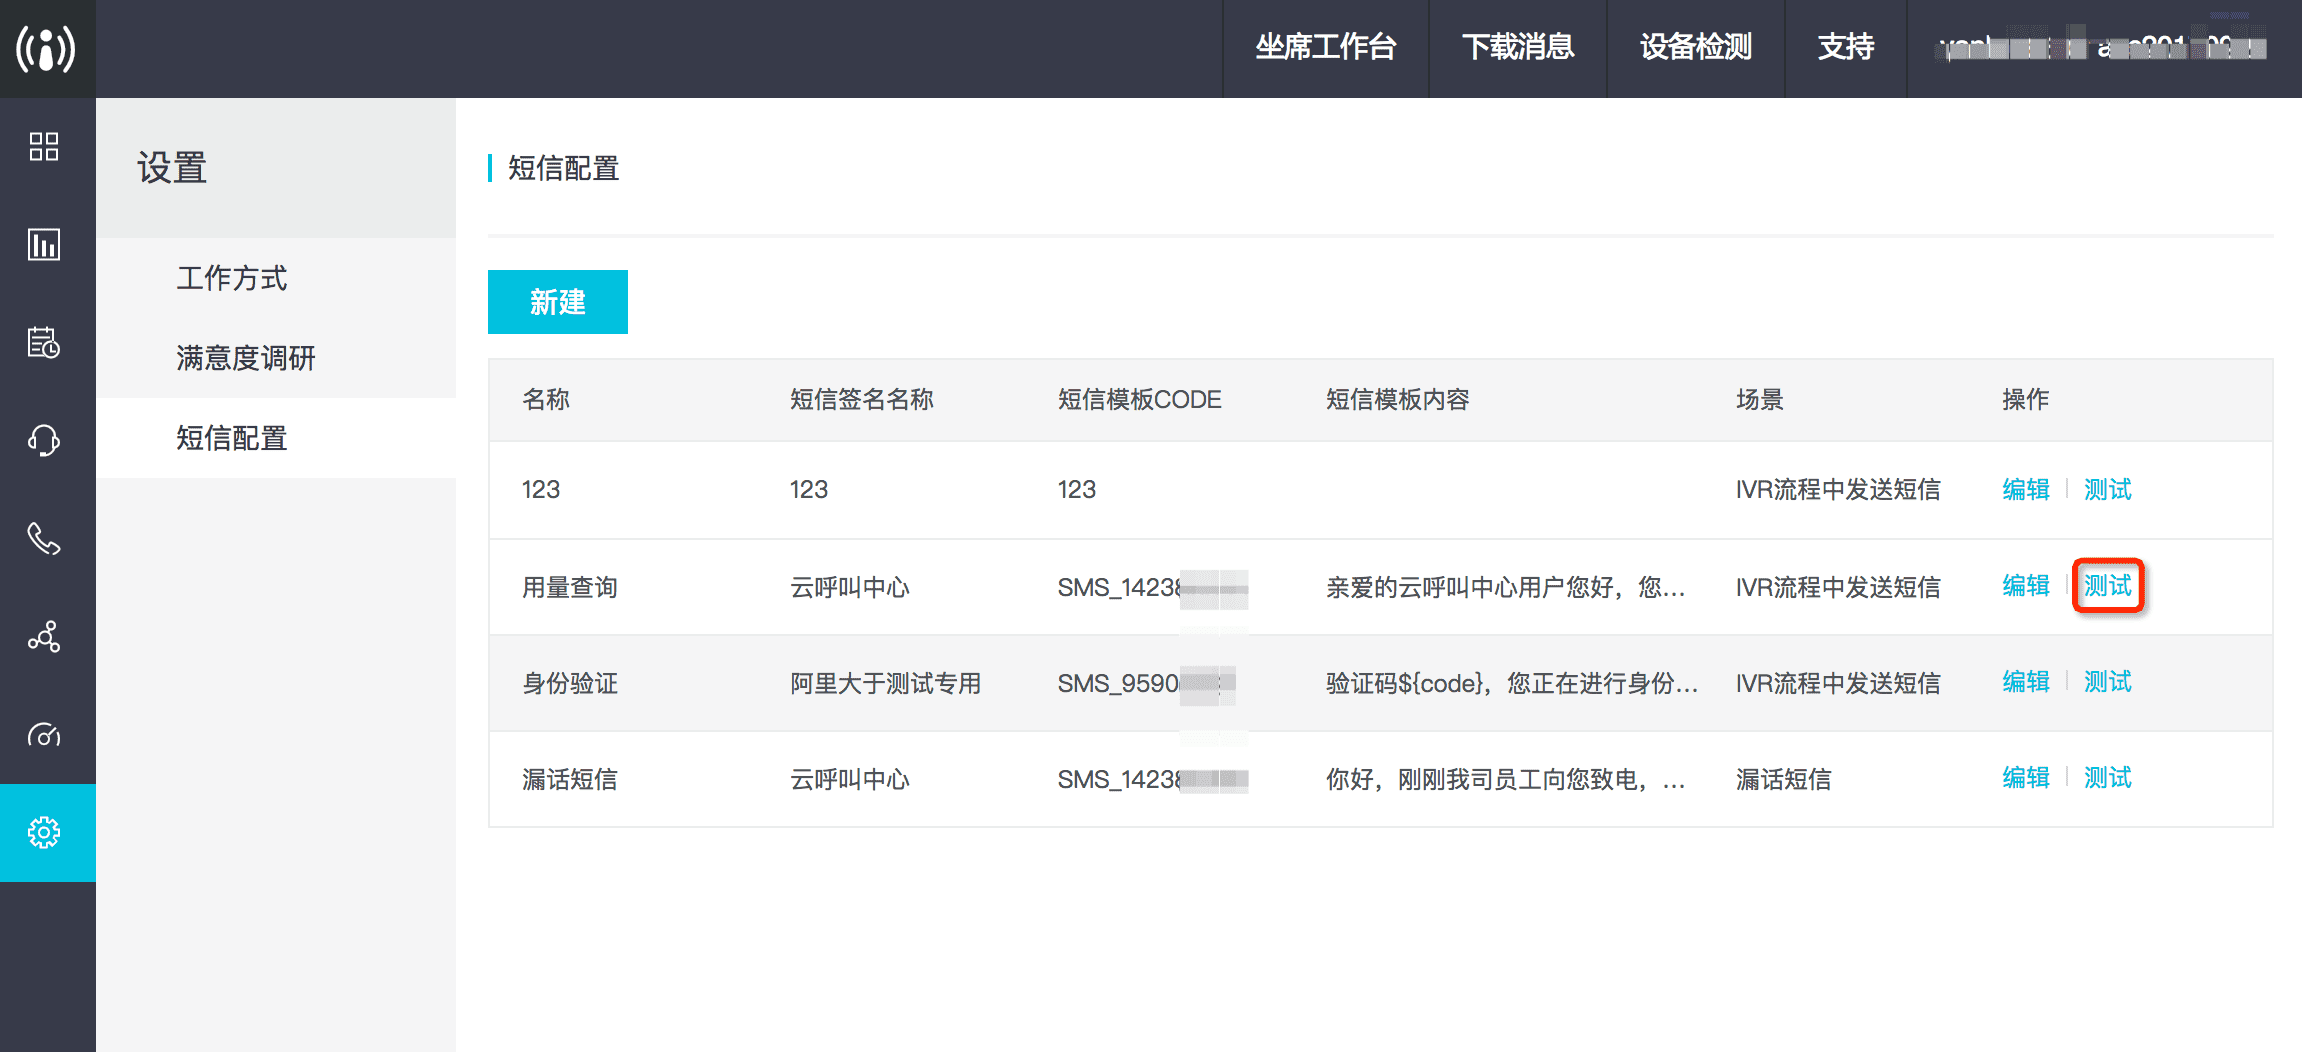Click template content starting 亲爱的云呼叫中心用户

click(x=1506, y=587)
